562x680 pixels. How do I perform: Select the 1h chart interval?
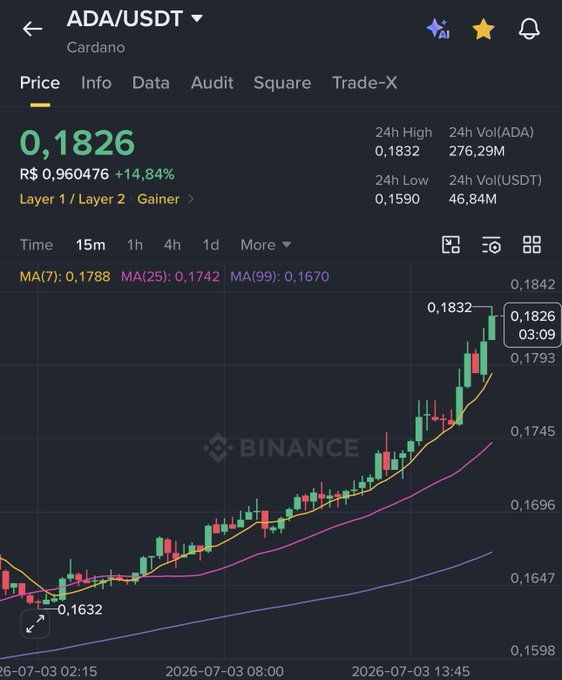tap(135, 245)
